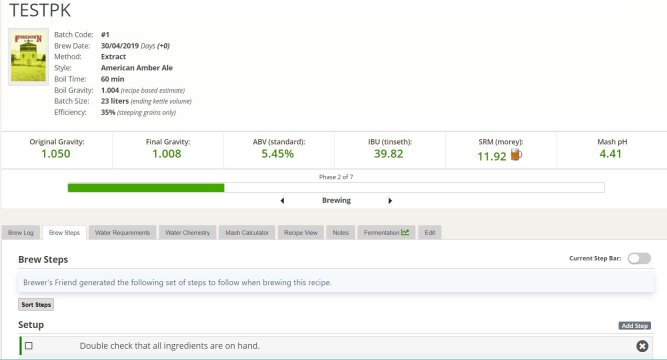Go to the previous brewing phase arrow
Viewport: 667px width, 360px height.
point(282,200)
